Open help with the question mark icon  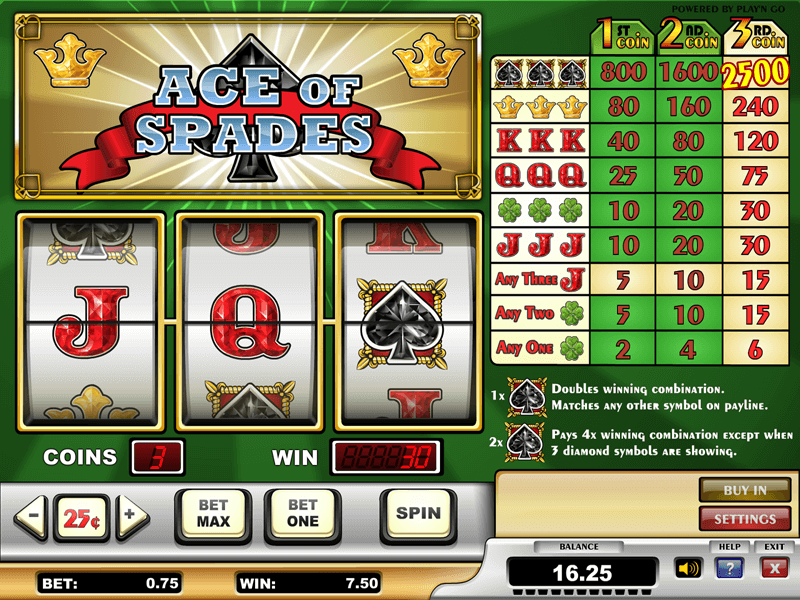(x=730, y=567)
